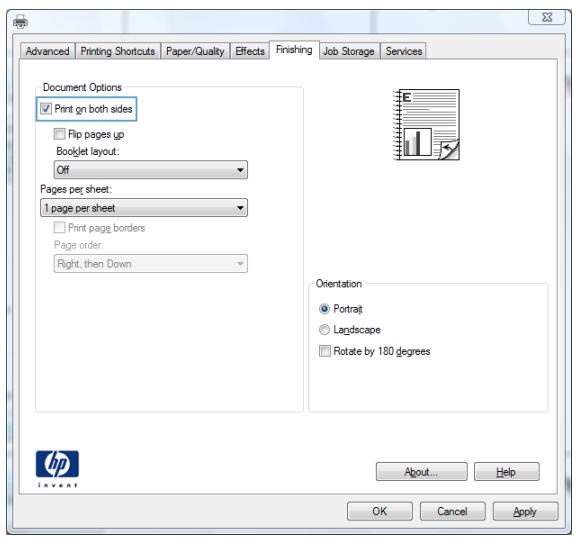Click the Booklet layout label

(x=88, y=151)
